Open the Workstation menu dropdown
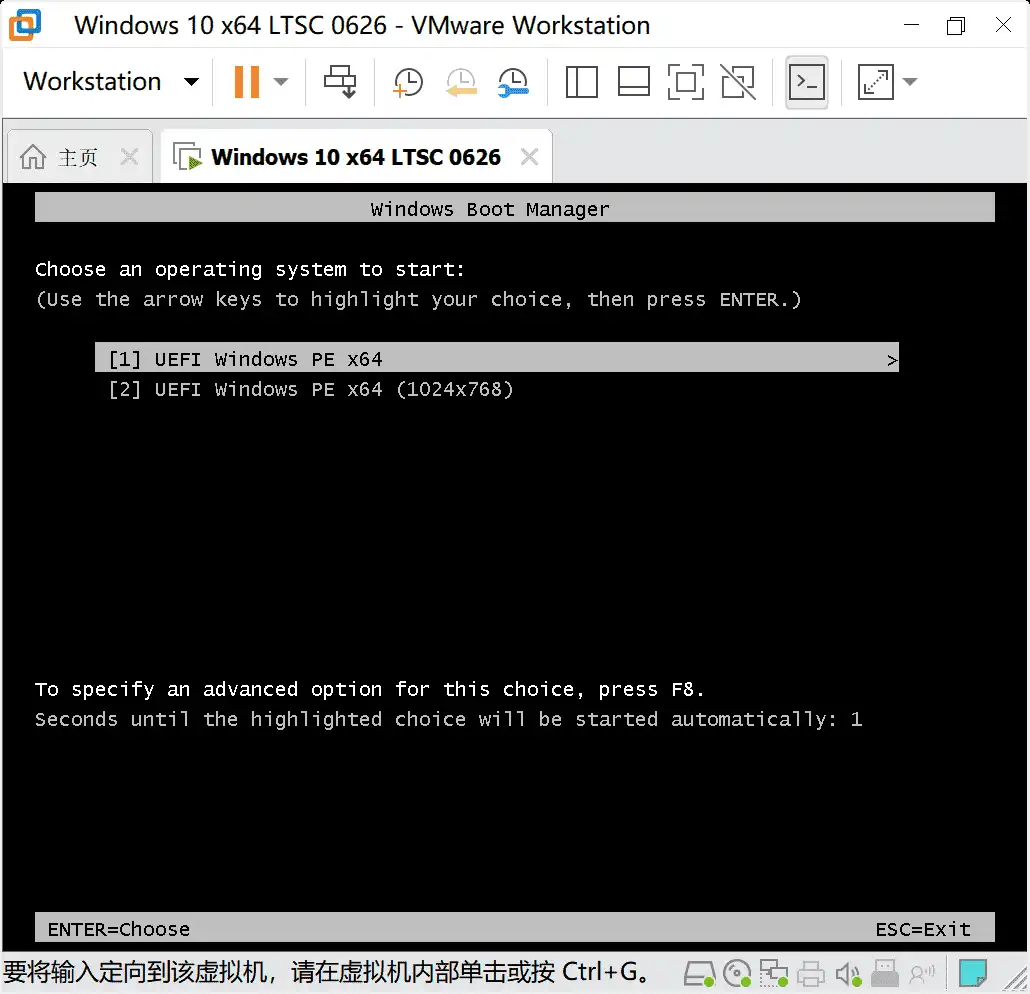This screenshot has height=994, width=1030. click(191, 82)
